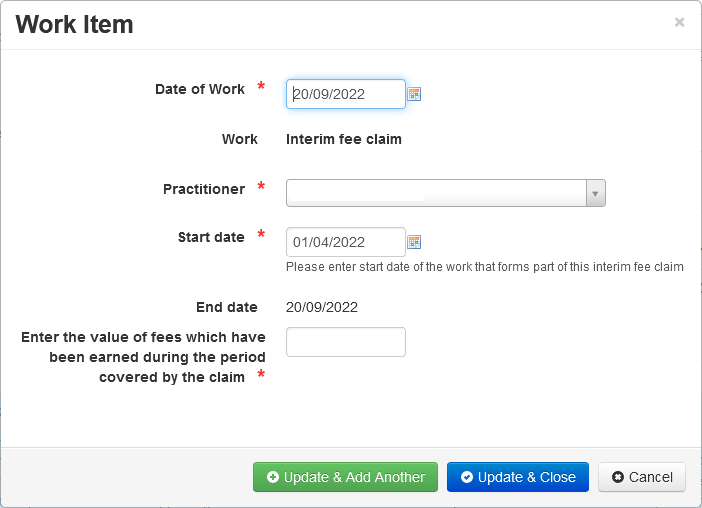Click the Start date label text
702x508 pixels.
[211, 237]
